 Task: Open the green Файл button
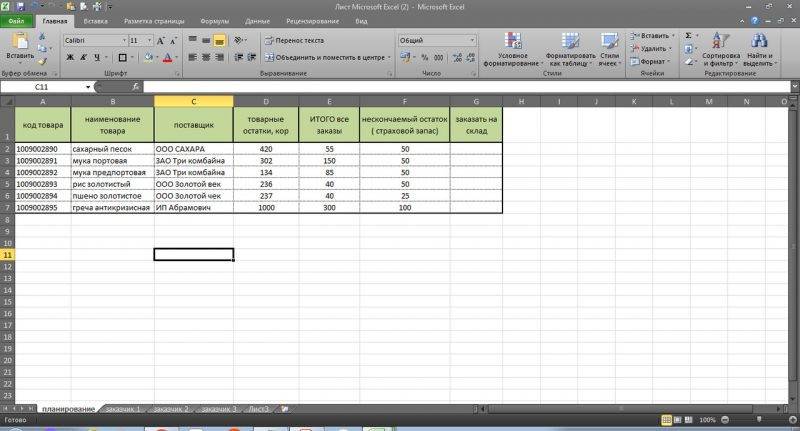pos(17,20)
